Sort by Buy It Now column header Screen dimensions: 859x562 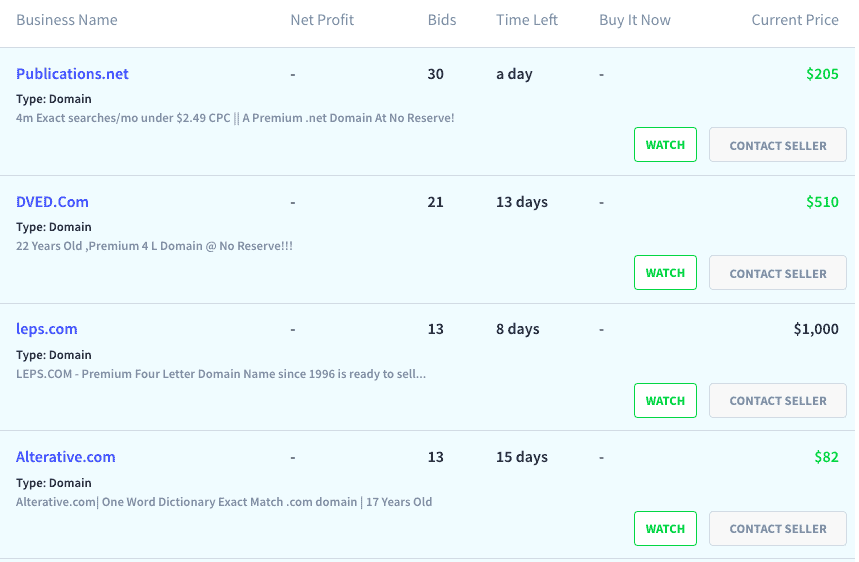point(634,20)
